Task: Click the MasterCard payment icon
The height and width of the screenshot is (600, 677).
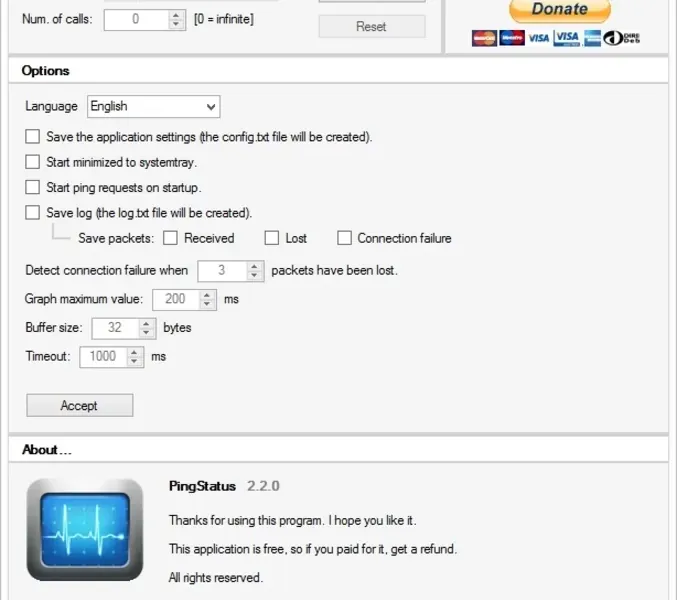Action: [484, 38]
